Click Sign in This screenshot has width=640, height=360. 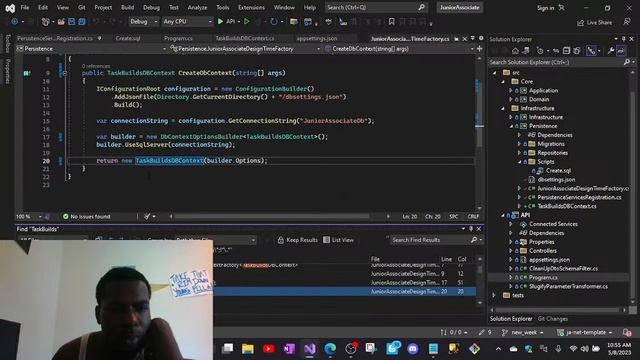546,8
